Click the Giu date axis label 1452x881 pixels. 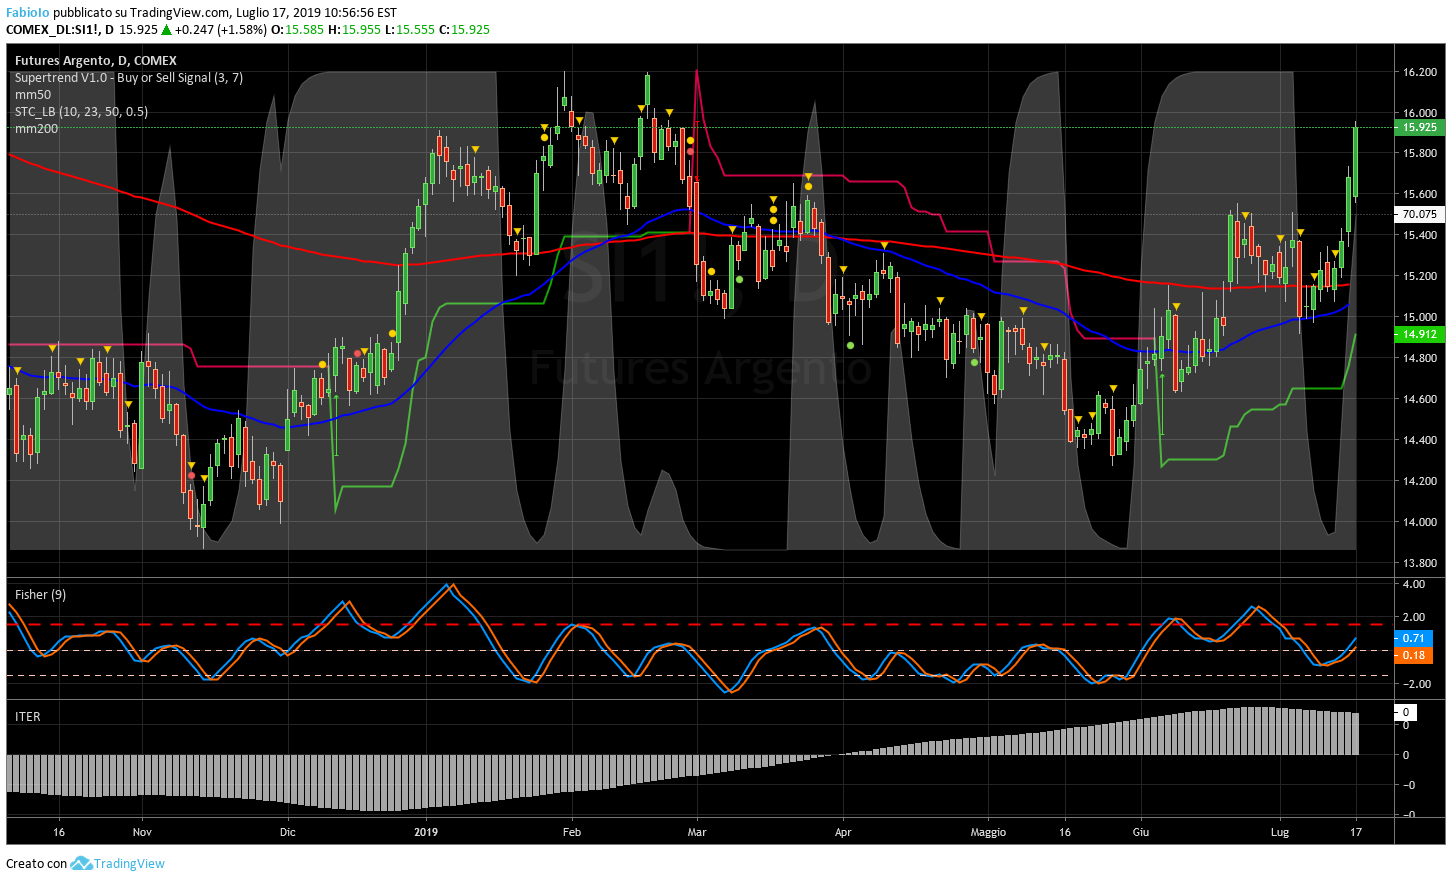1141,832
